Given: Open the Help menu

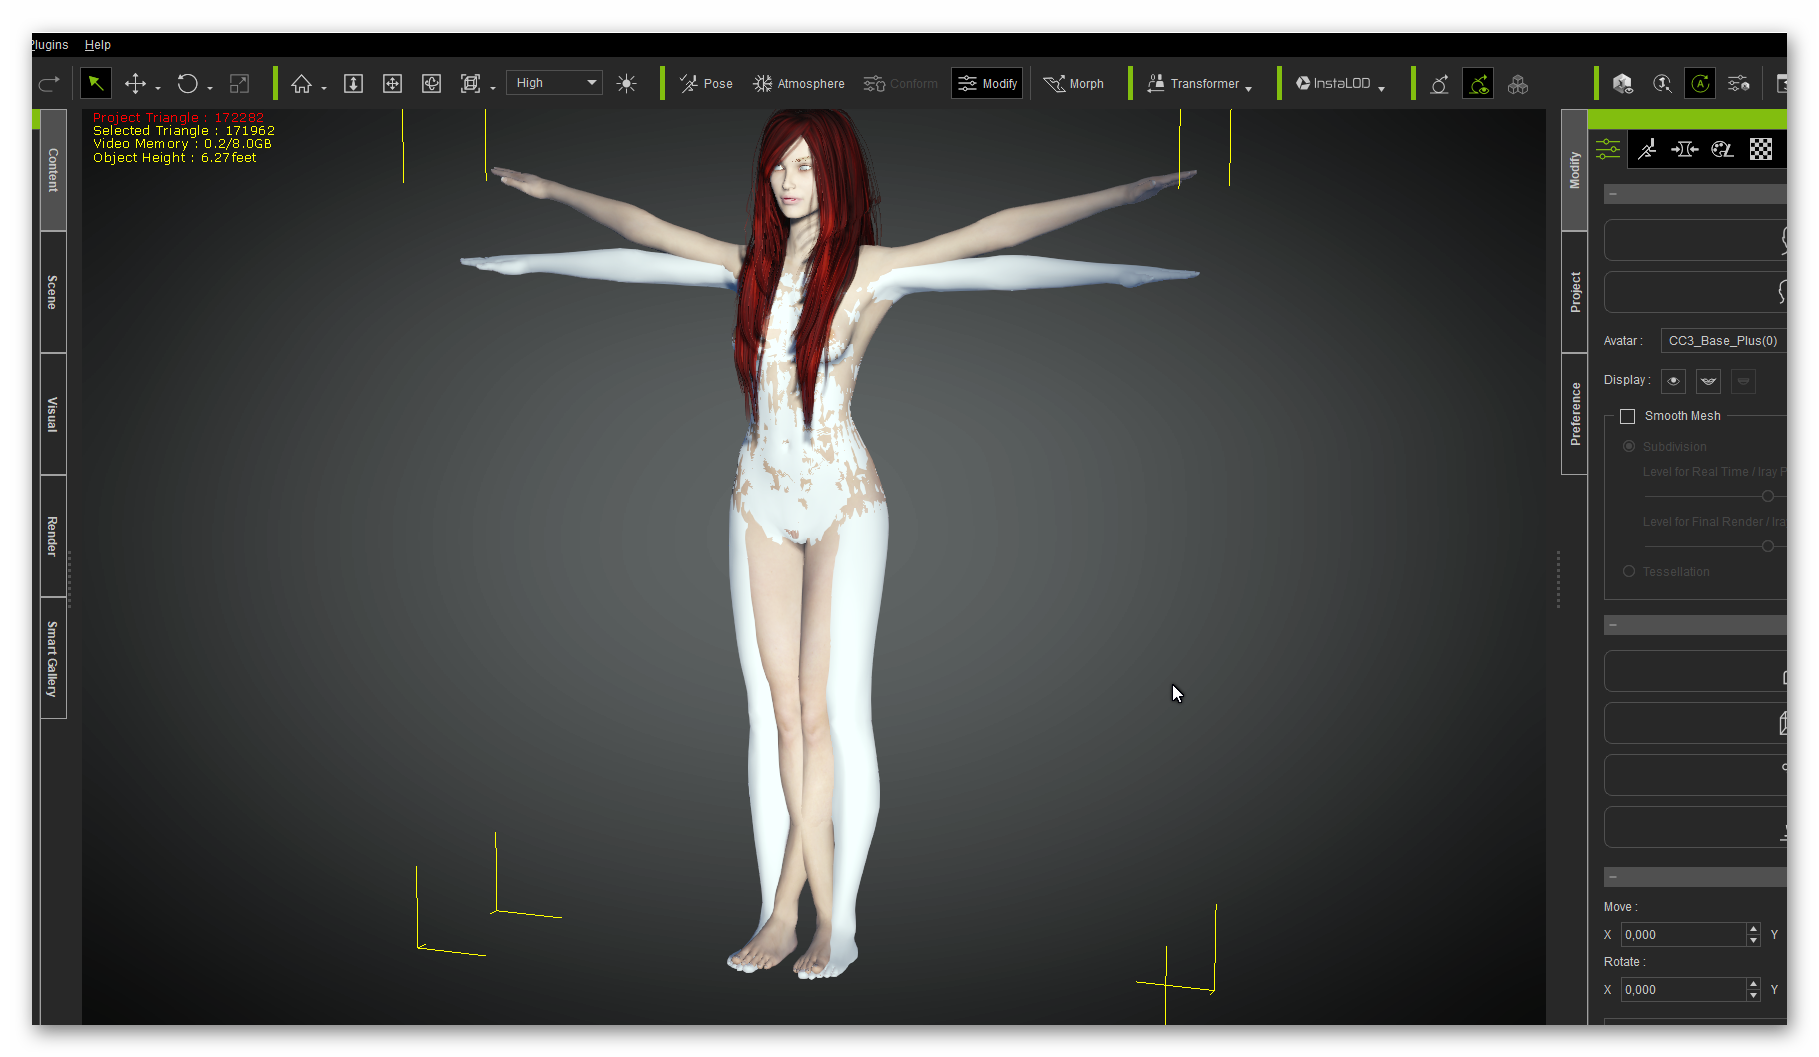Looking at the screenshot, I should click(98, 45).
